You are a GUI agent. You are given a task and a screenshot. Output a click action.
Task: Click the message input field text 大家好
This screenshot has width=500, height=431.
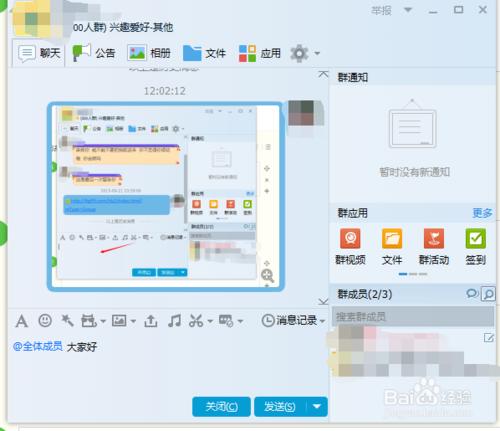(x=82, y=347)
